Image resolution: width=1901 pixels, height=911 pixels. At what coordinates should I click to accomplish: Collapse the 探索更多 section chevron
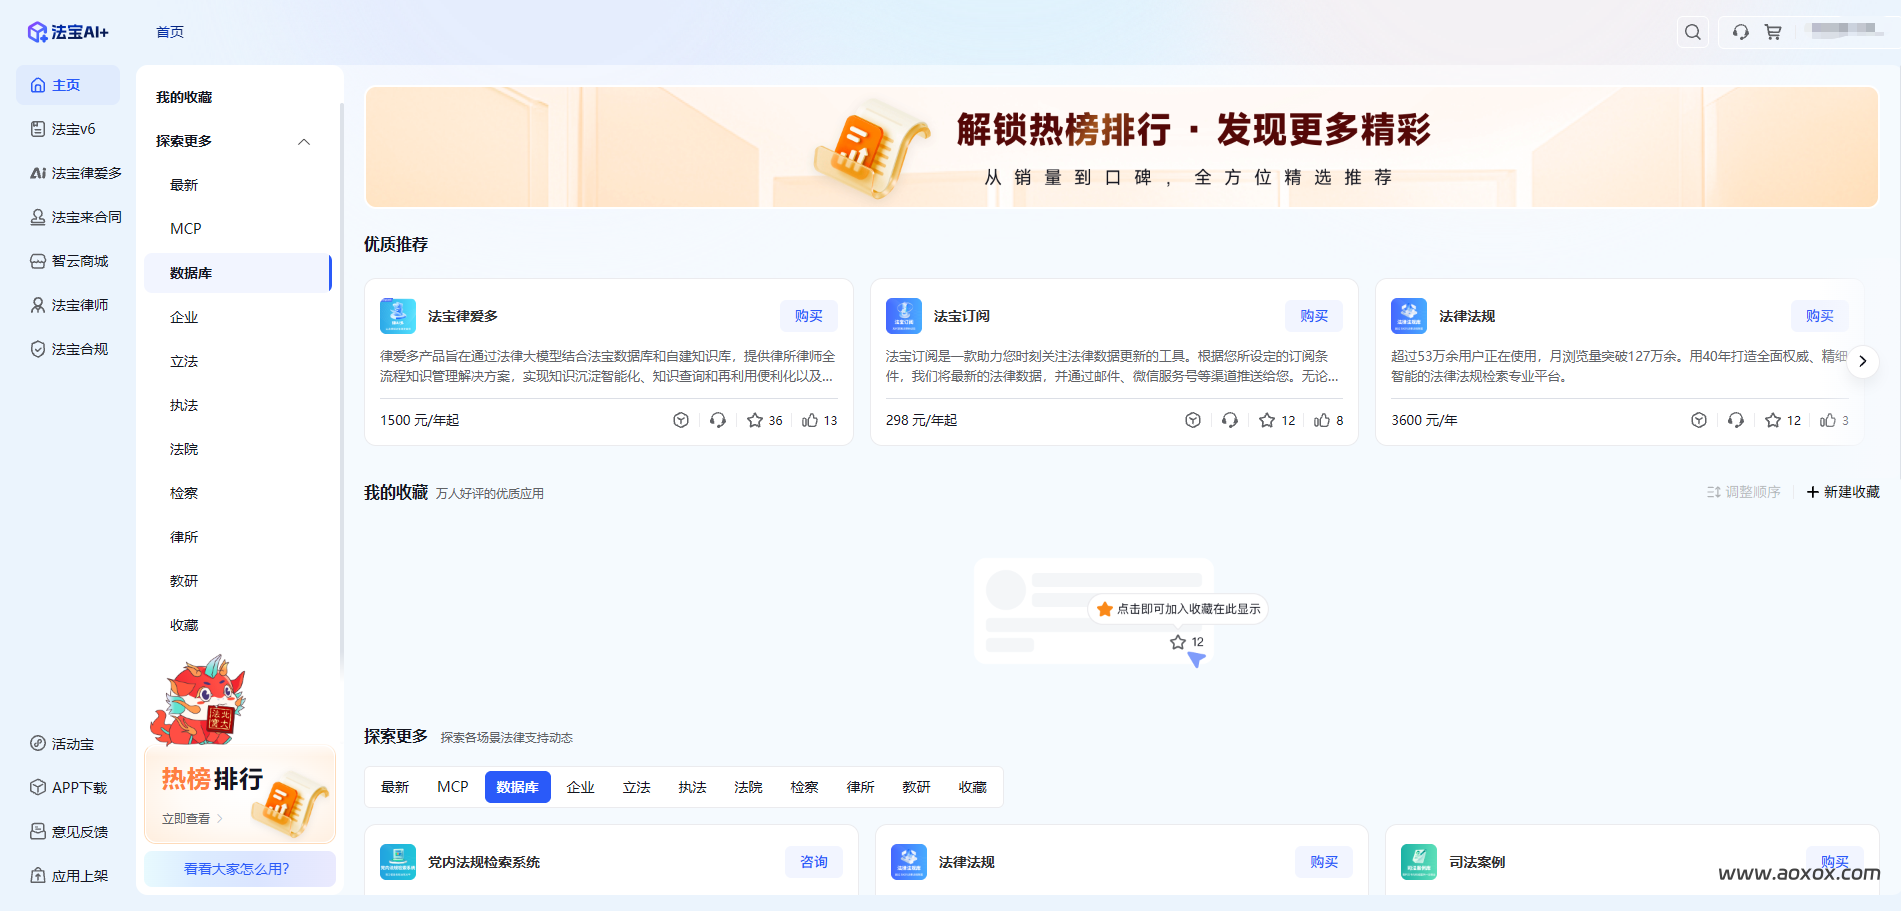click(304, 141)
